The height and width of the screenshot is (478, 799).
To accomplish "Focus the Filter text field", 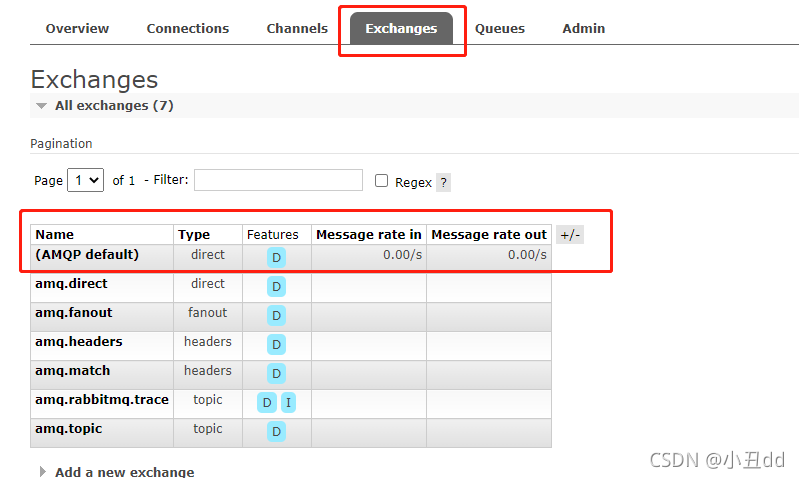I will [278, 180].
